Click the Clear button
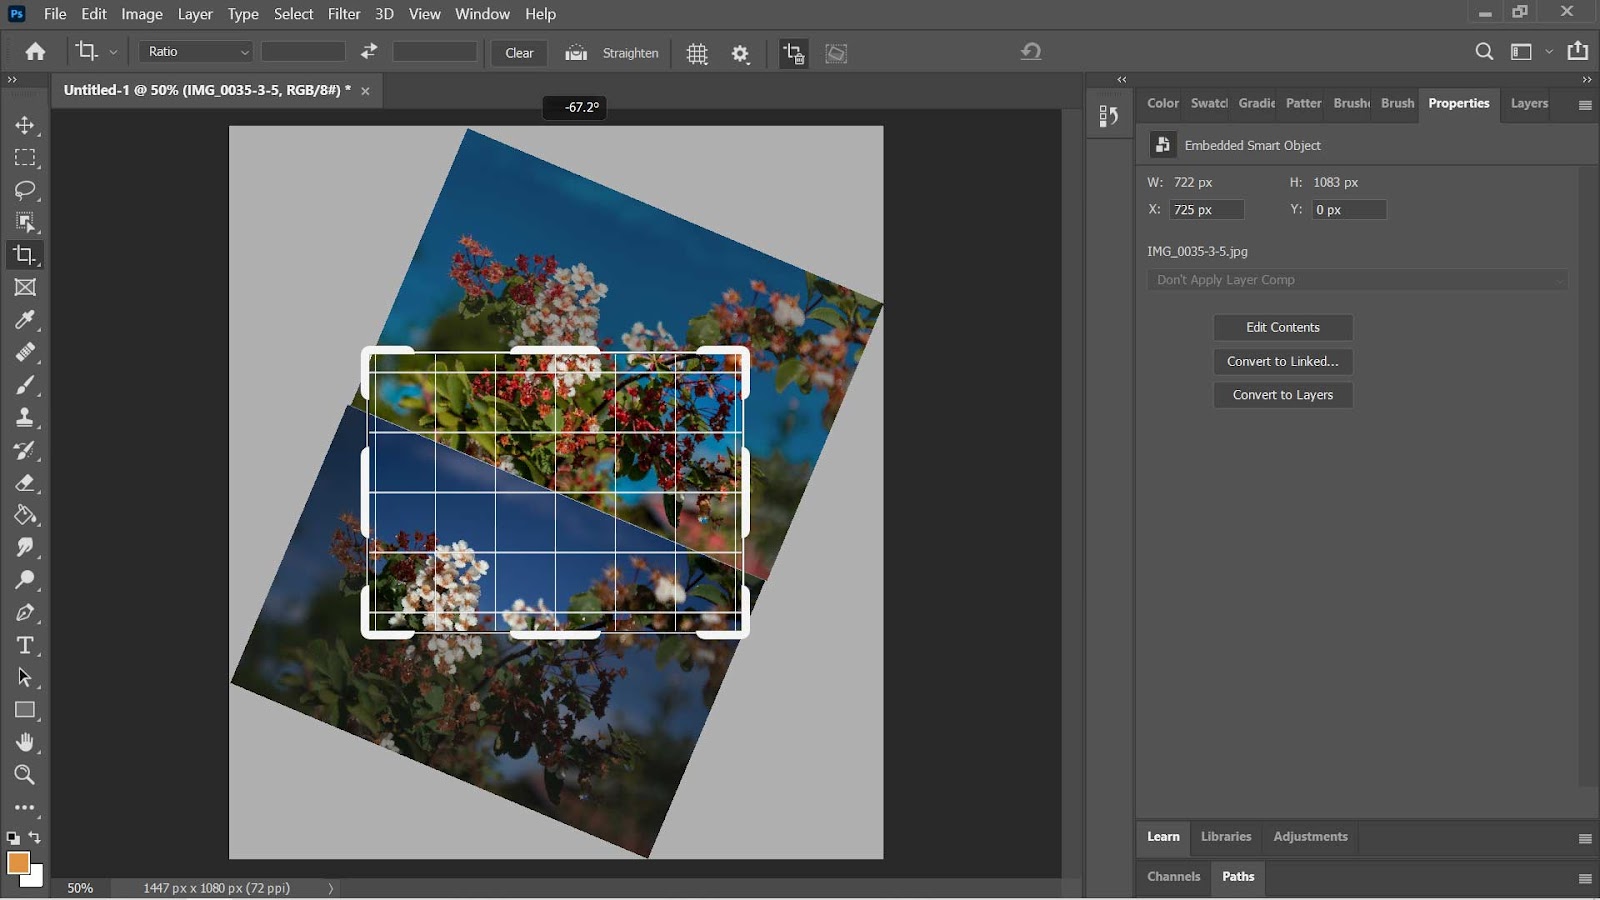The image size is (1600, 900). 519,53
